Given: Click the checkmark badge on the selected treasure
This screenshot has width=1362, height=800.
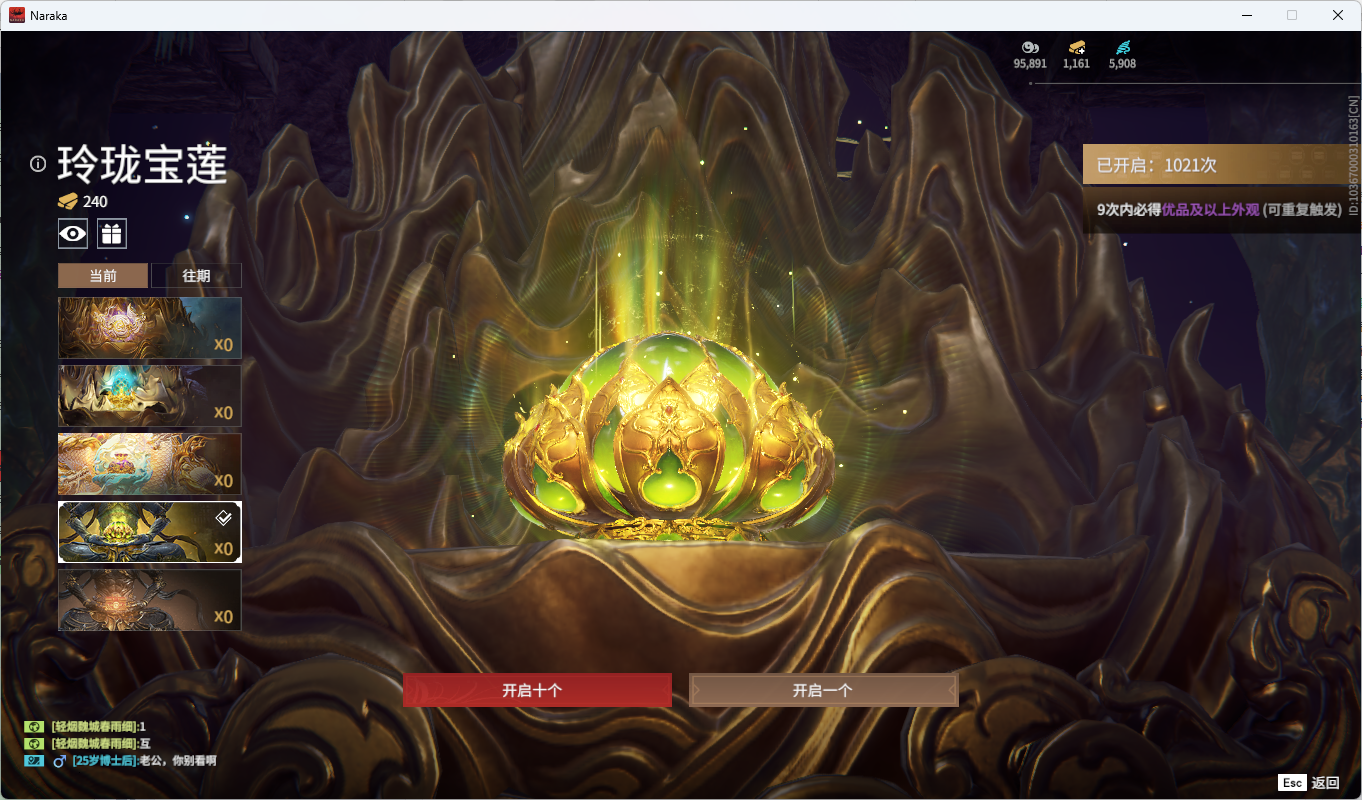Looking at the screenshot, I should [x=225, y=518].
